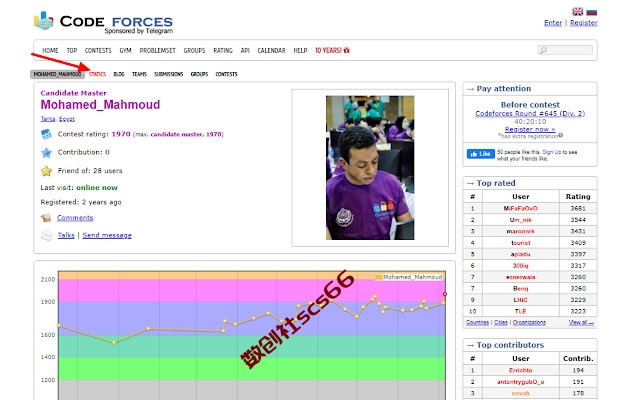Open the HOME menu item

pos(50,51)
